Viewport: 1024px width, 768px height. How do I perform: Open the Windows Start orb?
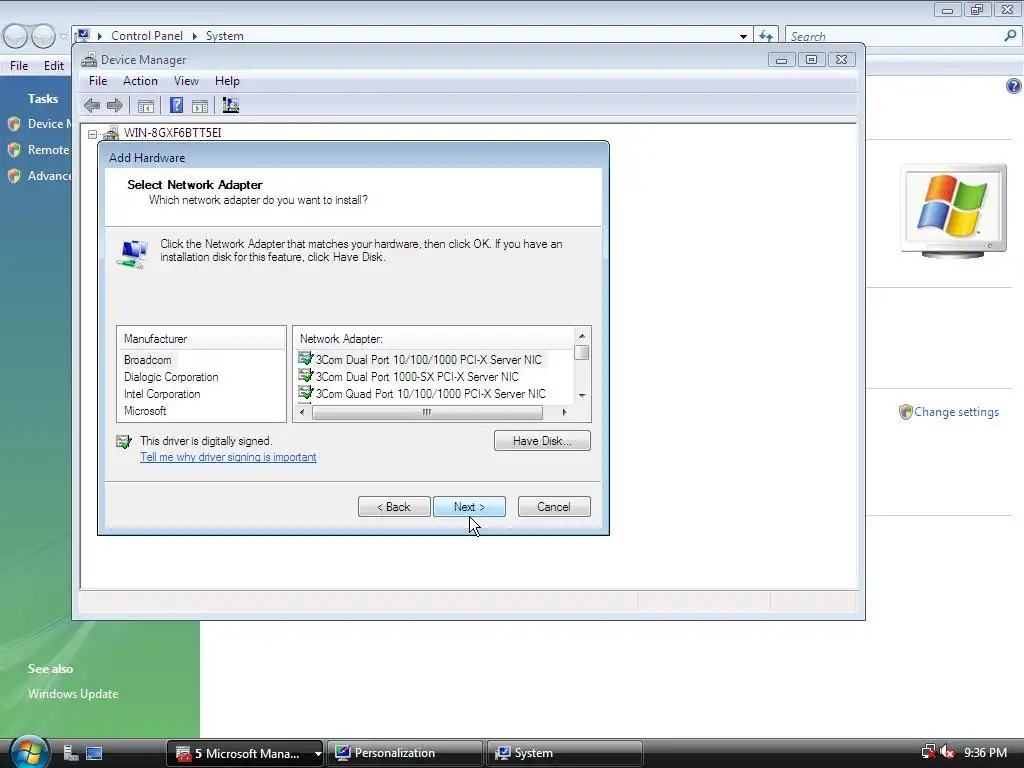[29, 751]
